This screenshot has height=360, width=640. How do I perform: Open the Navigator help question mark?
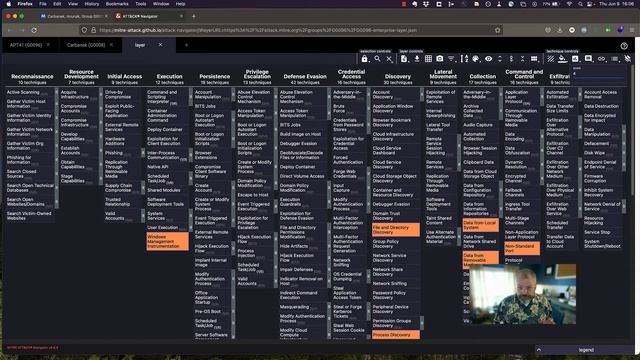click(x=624, y=46)
